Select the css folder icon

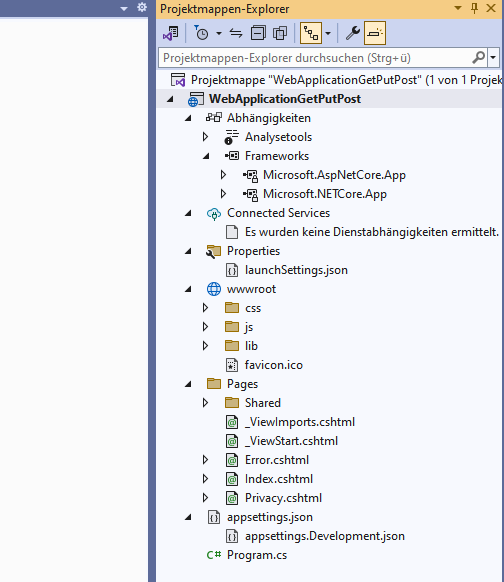tap(232, 308)
